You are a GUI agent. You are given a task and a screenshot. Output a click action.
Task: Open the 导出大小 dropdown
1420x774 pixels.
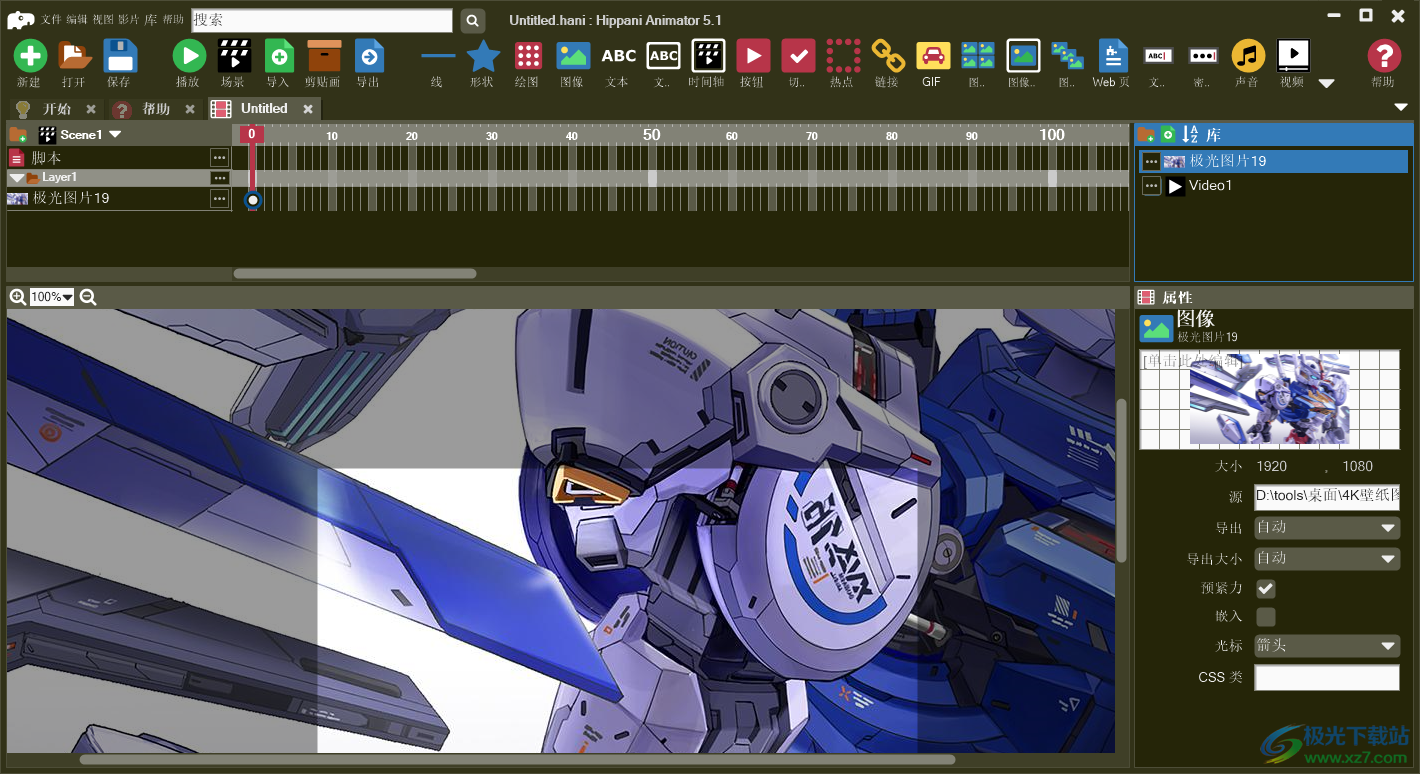(1327, 559)
